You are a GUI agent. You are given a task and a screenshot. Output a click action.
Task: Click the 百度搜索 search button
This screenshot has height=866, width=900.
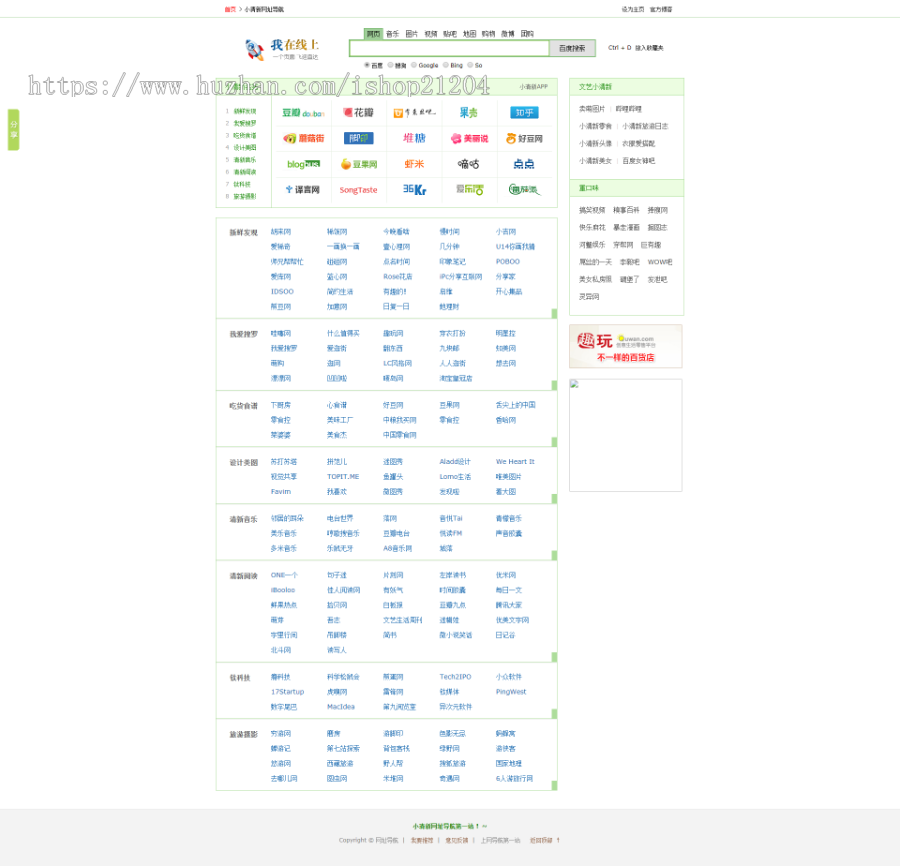point(572,48)
